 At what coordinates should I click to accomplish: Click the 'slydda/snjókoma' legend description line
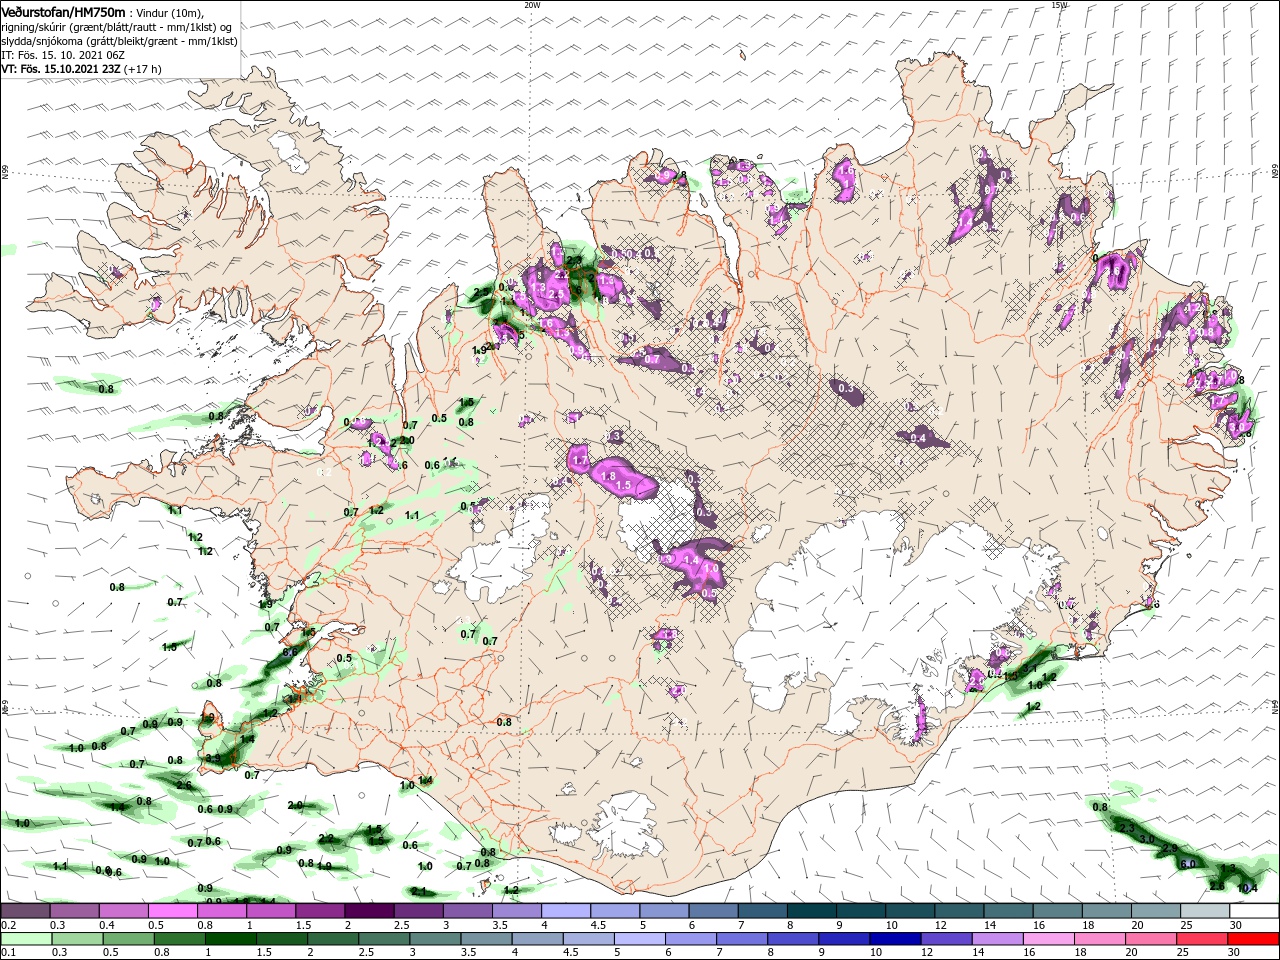(119, 41)
